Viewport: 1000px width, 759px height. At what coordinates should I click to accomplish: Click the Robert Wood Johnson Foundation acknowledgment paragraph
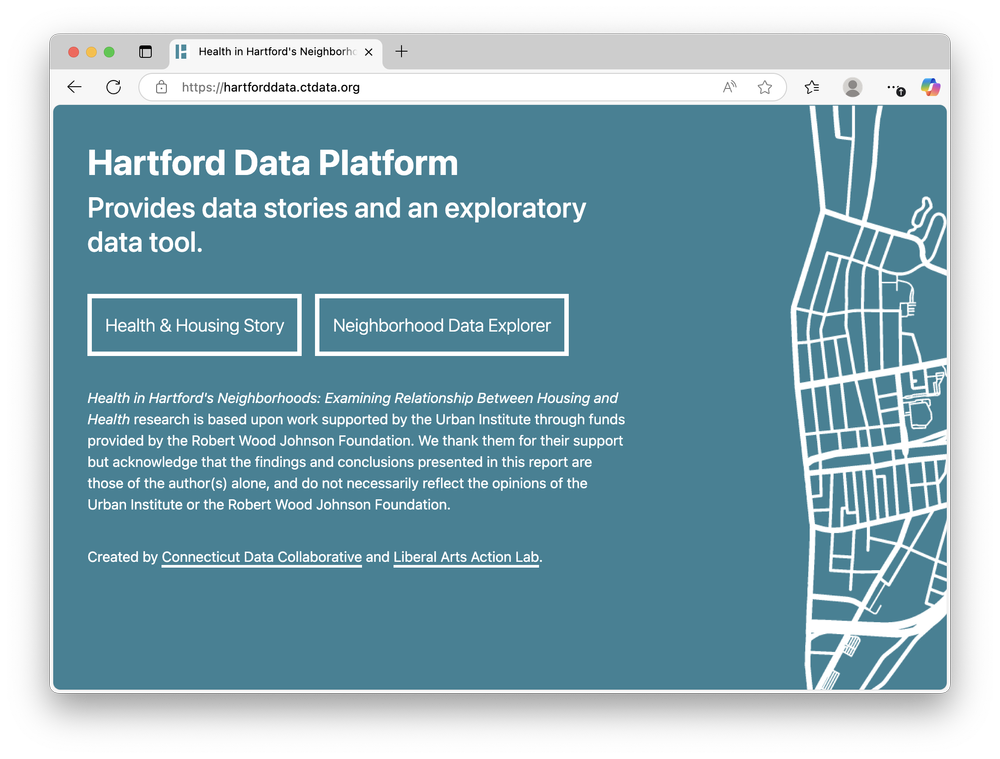tap(356, 451)
